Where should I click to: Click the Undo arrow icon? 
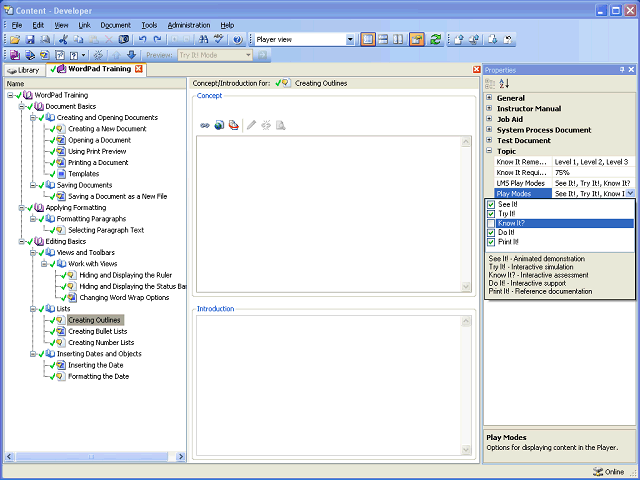(x=142, y=40)
